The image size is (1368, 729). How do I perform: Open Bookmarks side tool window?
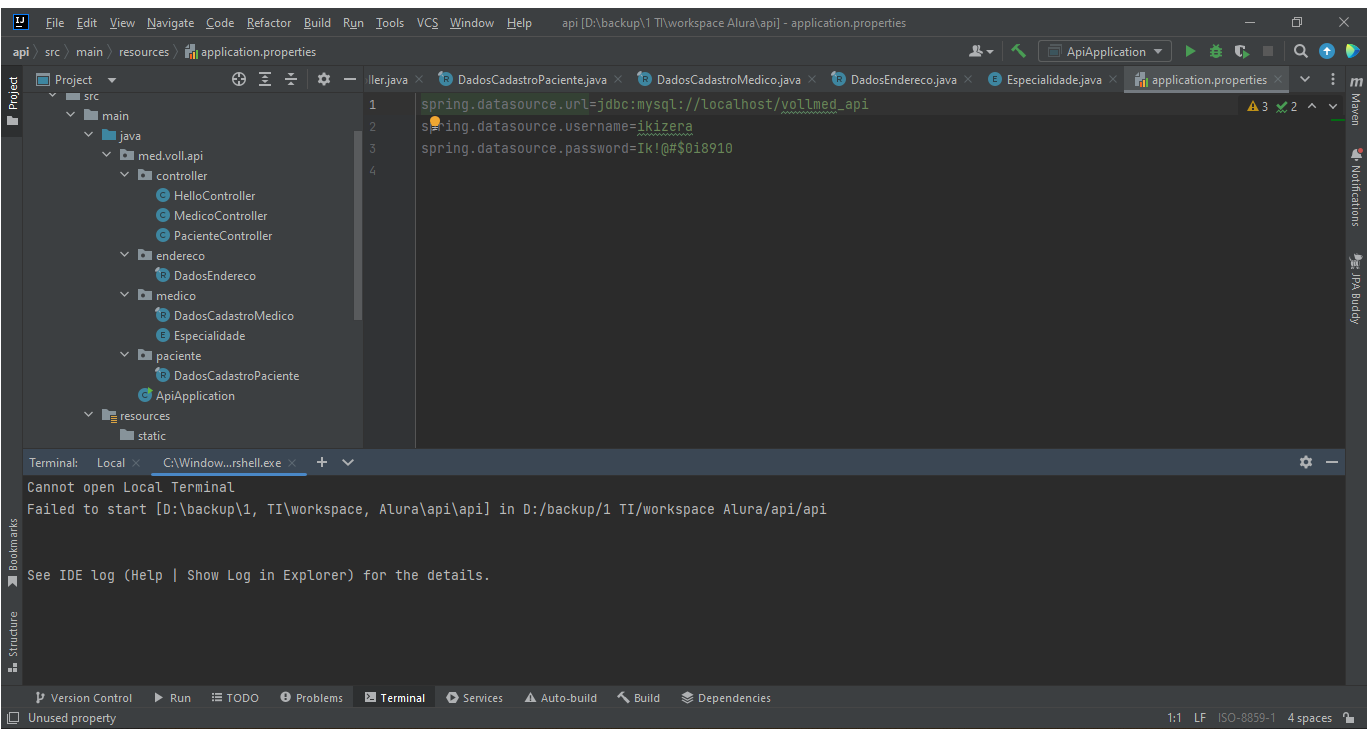coord(12,552)
